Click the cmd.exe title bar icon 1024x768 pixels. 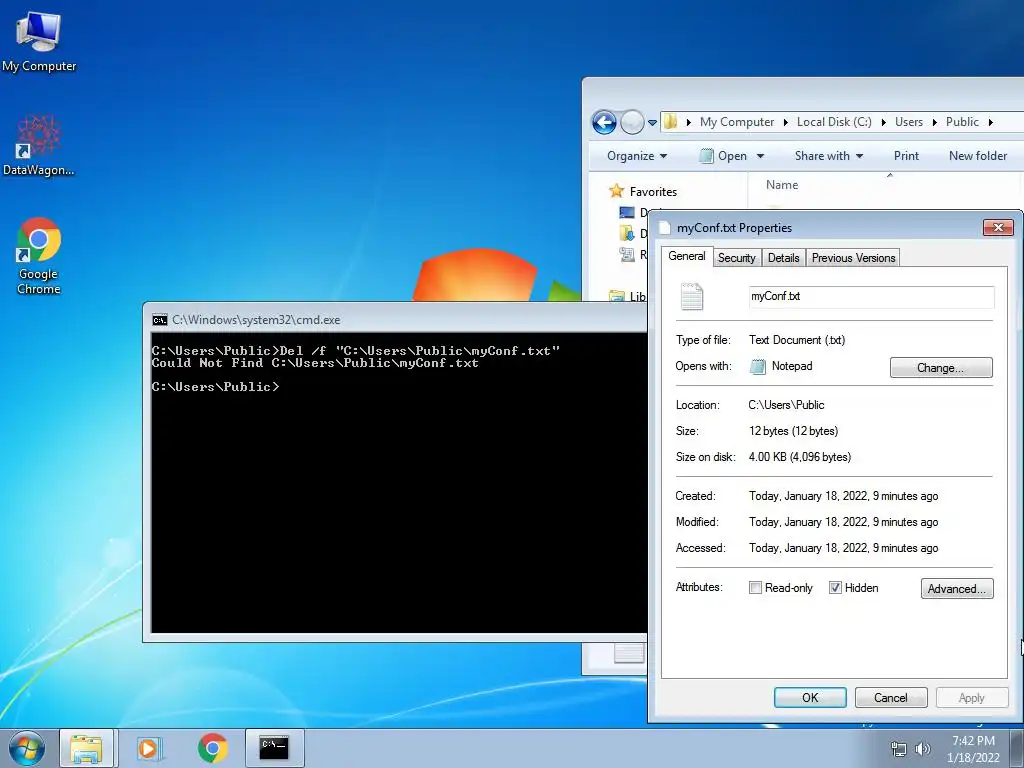pos(159,320)
